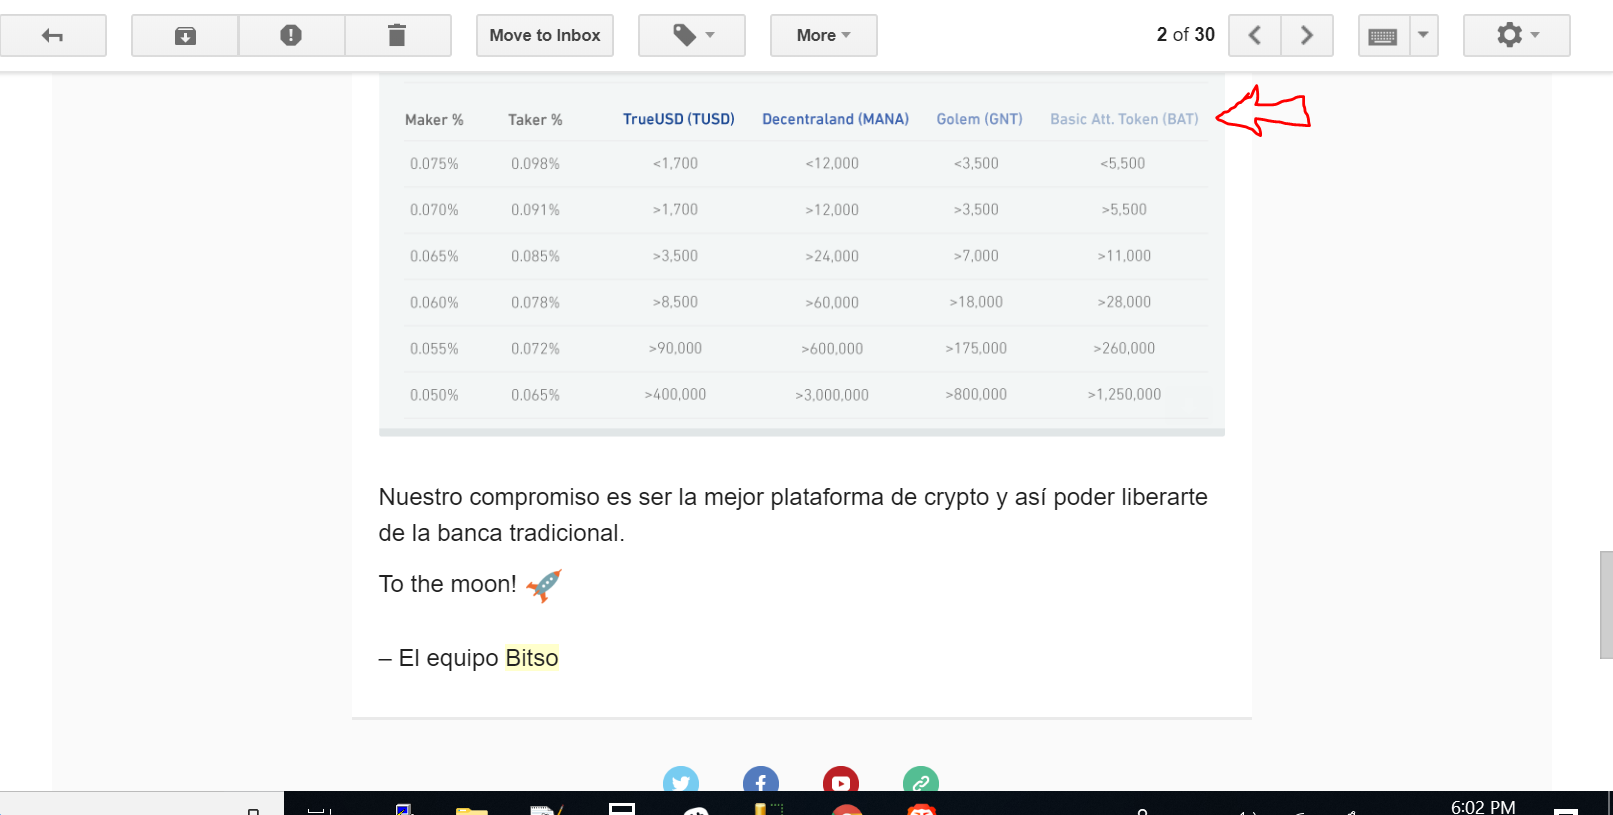
Task: Delete this email with the trash icon
Action: point(397,36)
